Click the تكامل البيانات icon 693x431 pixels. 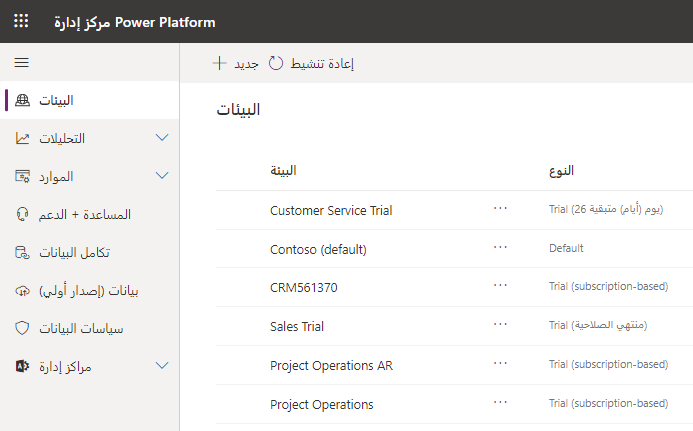point(23,252)
